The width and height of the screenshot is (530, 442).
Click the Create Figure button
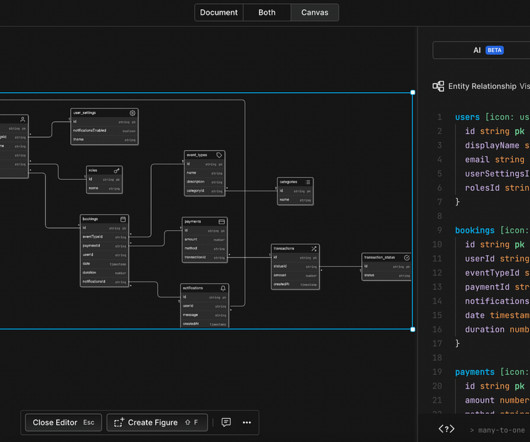point(157,422)
